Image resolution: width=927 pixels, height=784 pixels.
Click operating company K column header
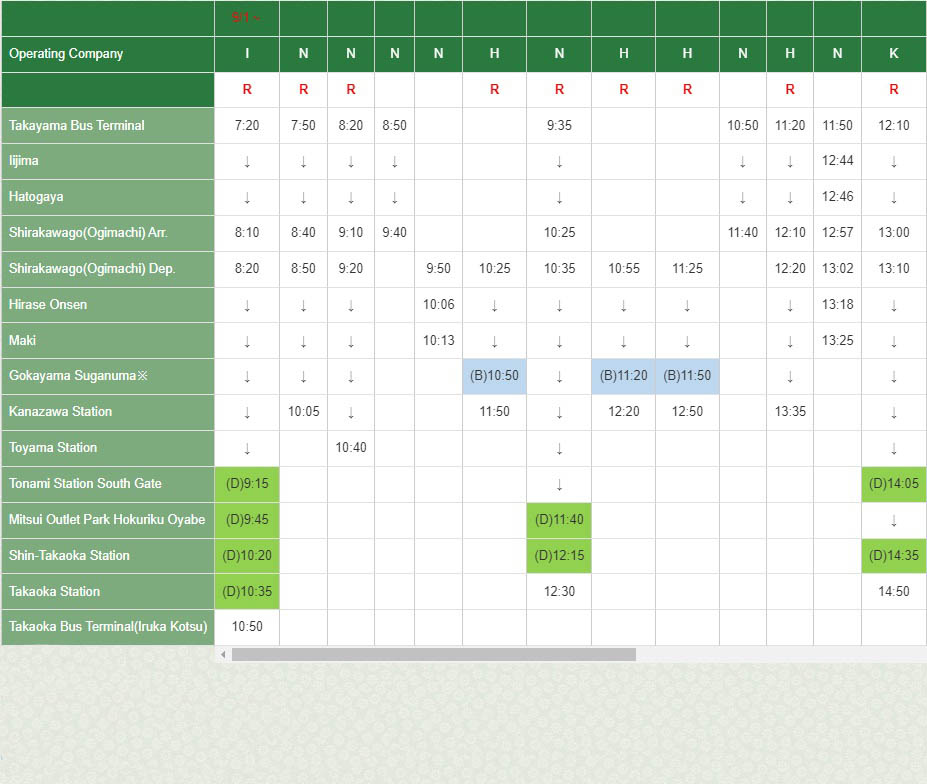pos(893,54)
